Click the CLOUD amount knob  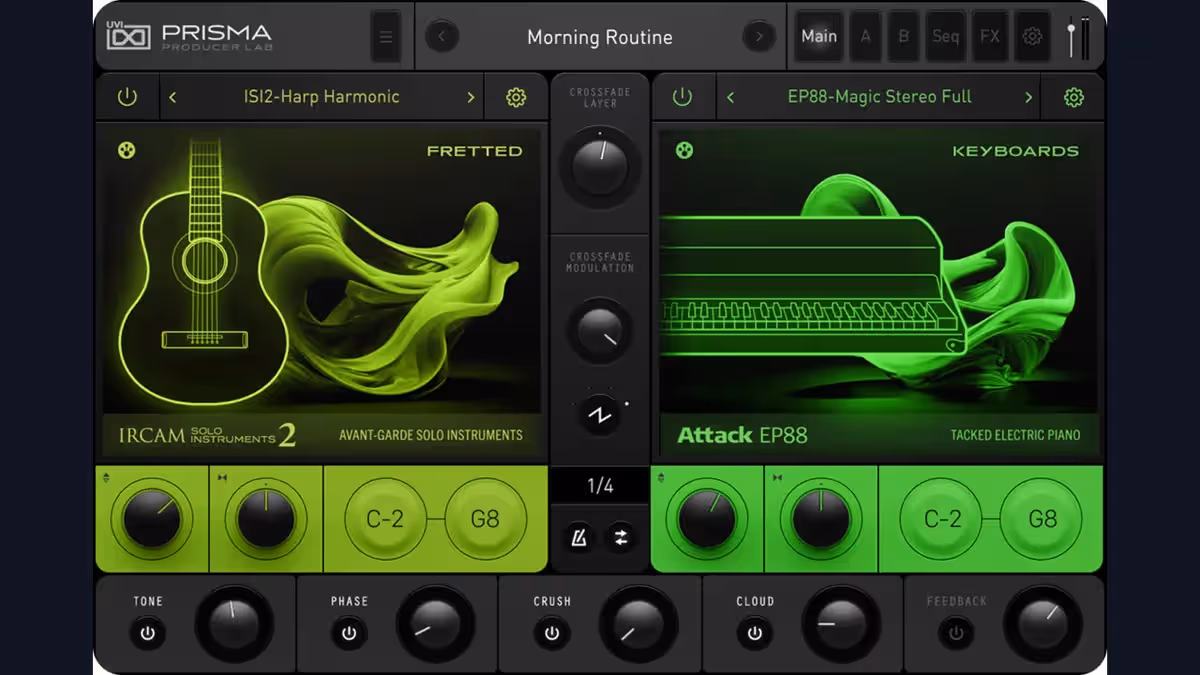[841, 624]
